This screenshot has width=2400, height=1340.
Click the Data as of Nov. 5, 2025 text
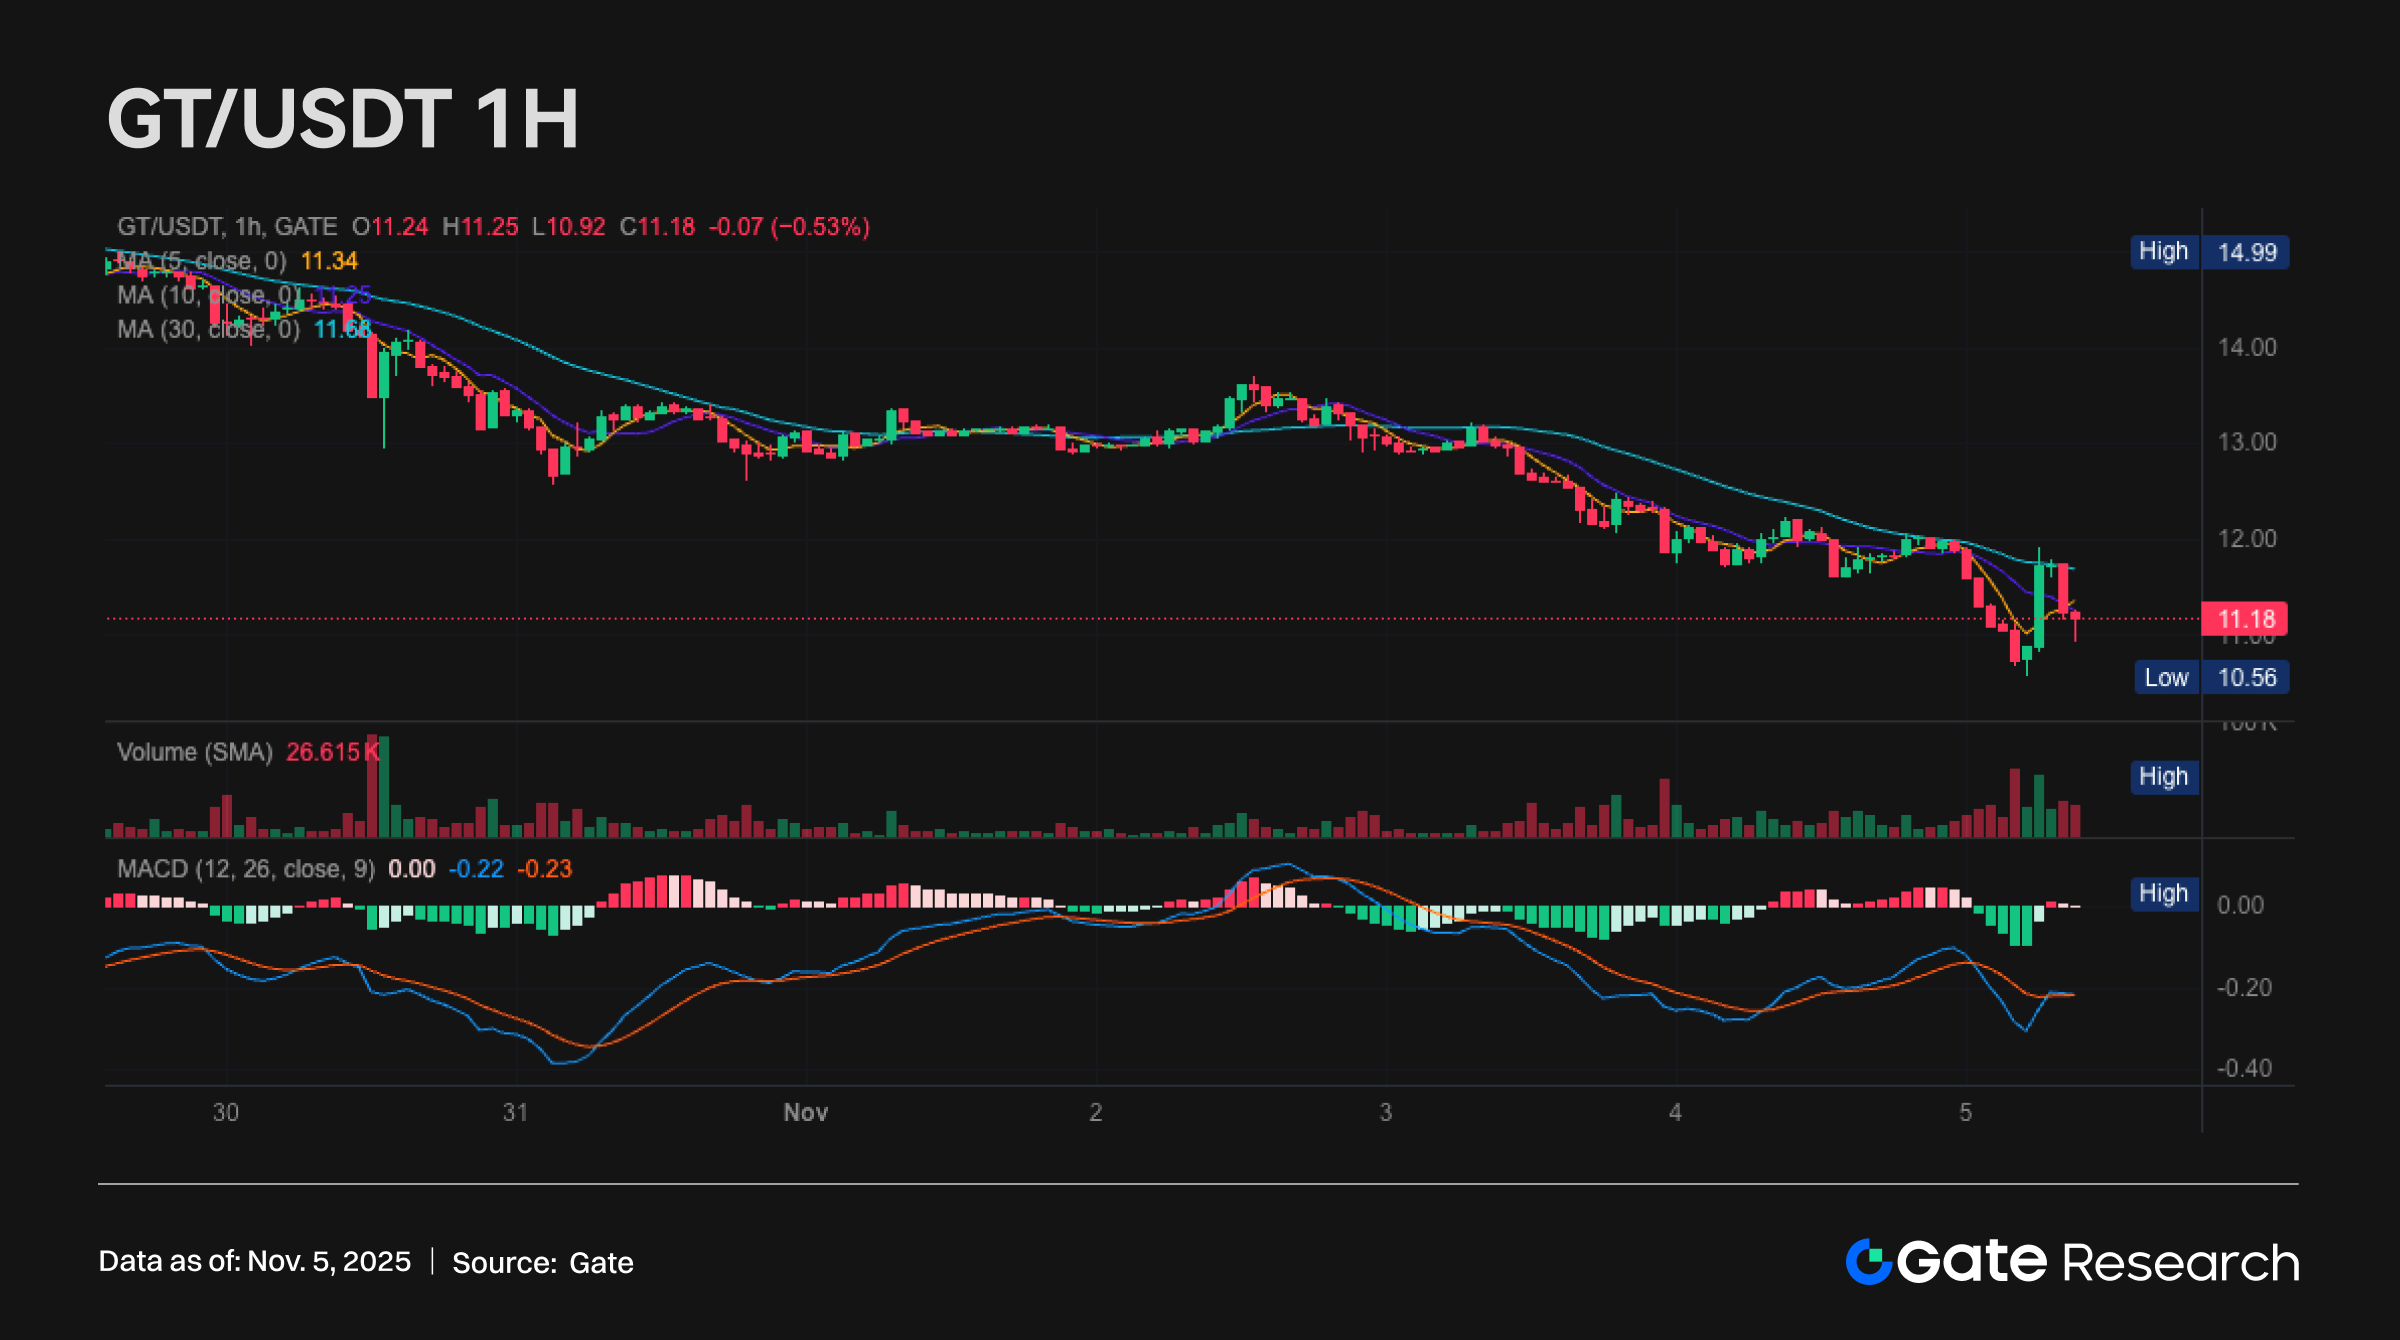tap(254, 1262)
